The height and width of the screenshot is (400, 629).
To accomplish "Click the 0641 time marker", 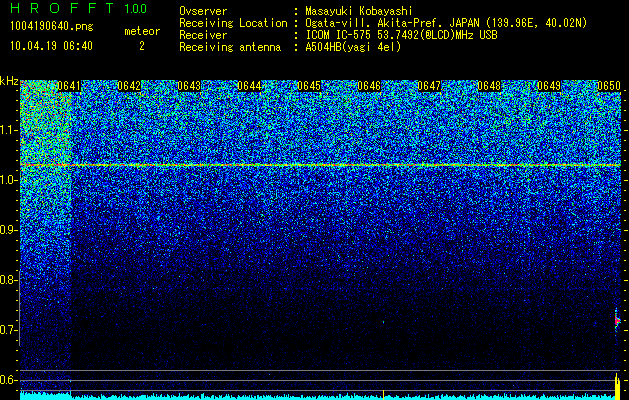I will [x=69, y=86].
